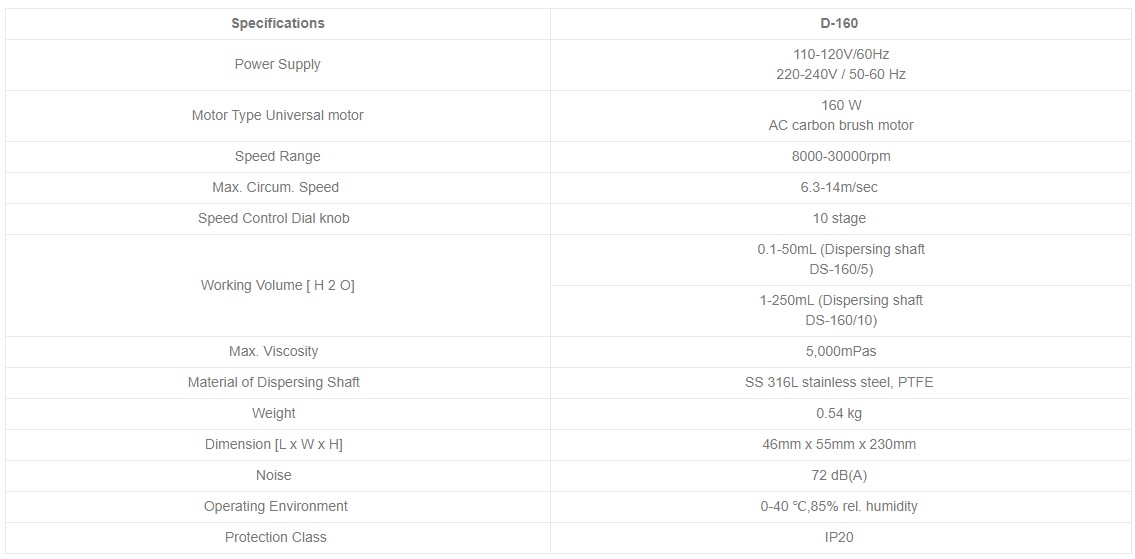The width and height of the screenshot is (1135, 559).
Task: Select the Working Volume [ H 2 O] label
Action: point(277,285)
